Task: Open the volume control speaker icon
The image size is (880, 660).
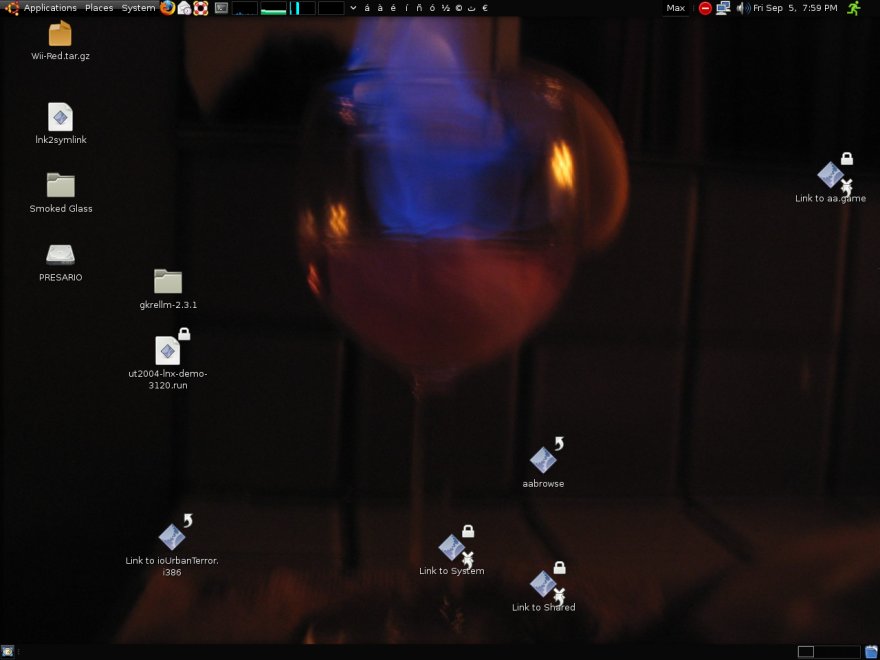Action: pyautogui.click(x=742, y=8)
